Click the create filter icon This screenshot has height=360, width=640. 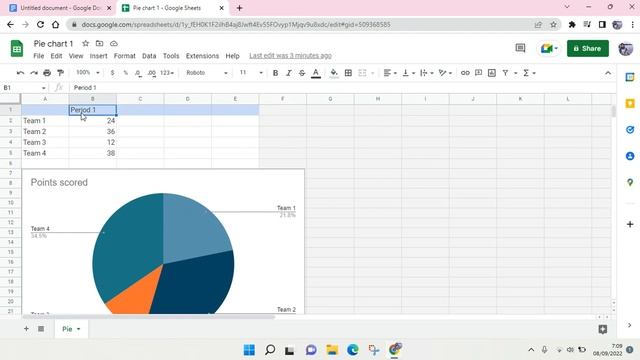coord(505,73)
